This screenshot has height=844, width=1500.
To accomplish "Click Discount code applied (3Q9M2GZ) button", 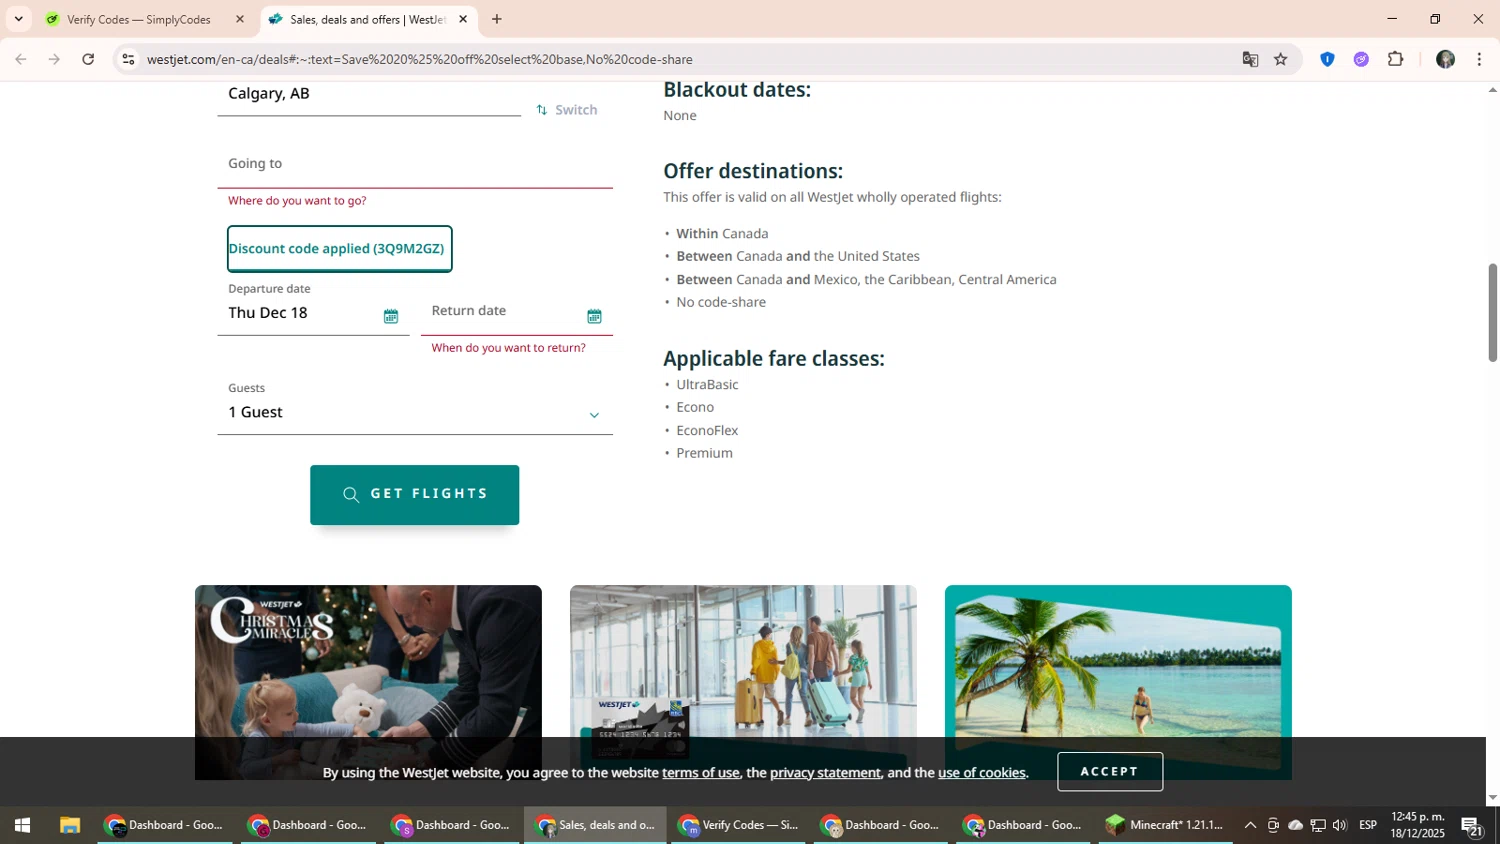I will pyautogui.click(x=339, y=249).
